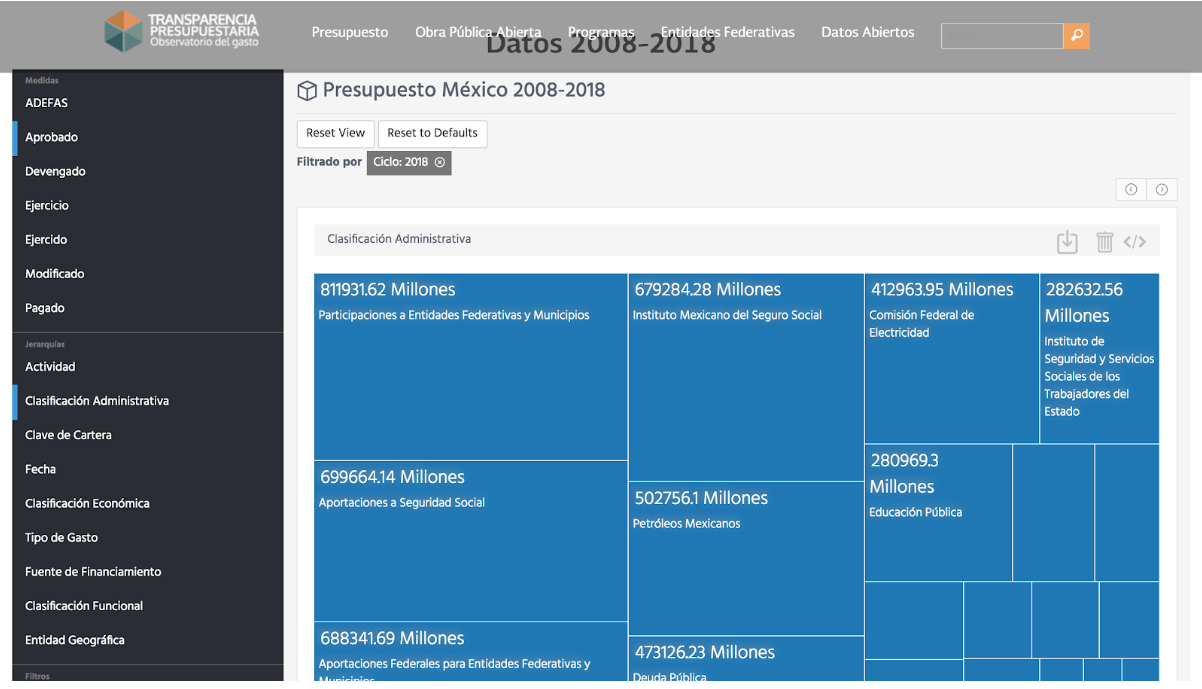Click Aportaciones a Seguridad Social block
Viewport: 1202px width, 689px height.
coord(471,541)
